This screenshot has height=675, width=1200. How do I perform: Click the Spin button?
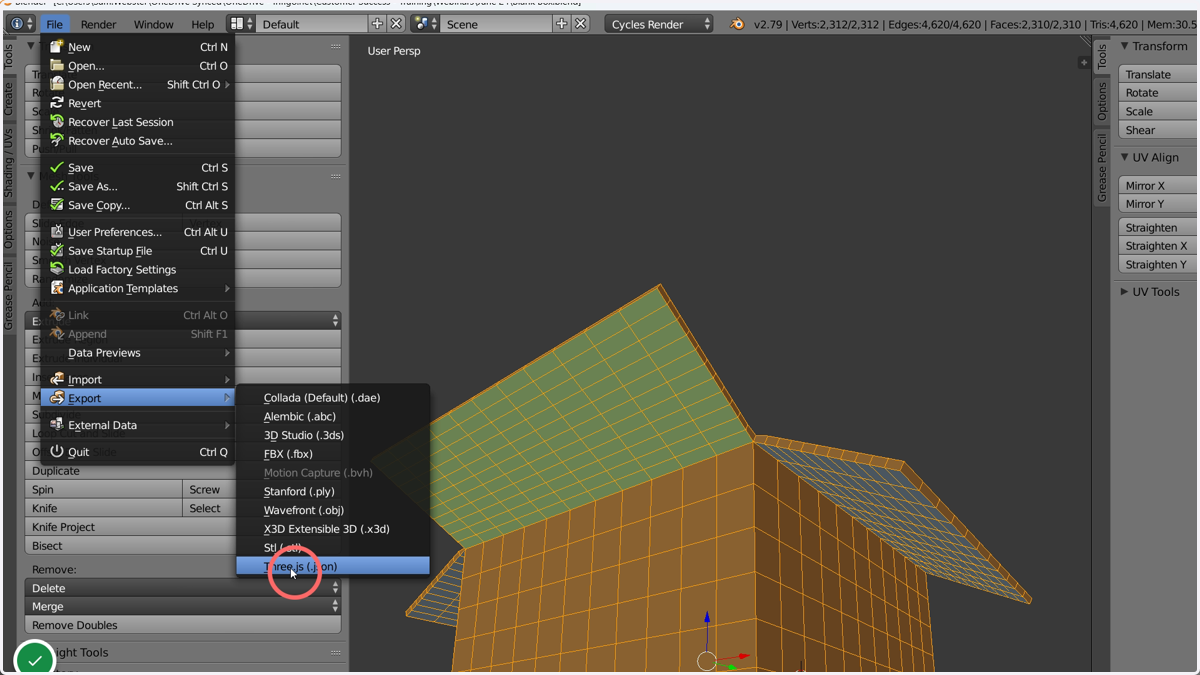104,490
